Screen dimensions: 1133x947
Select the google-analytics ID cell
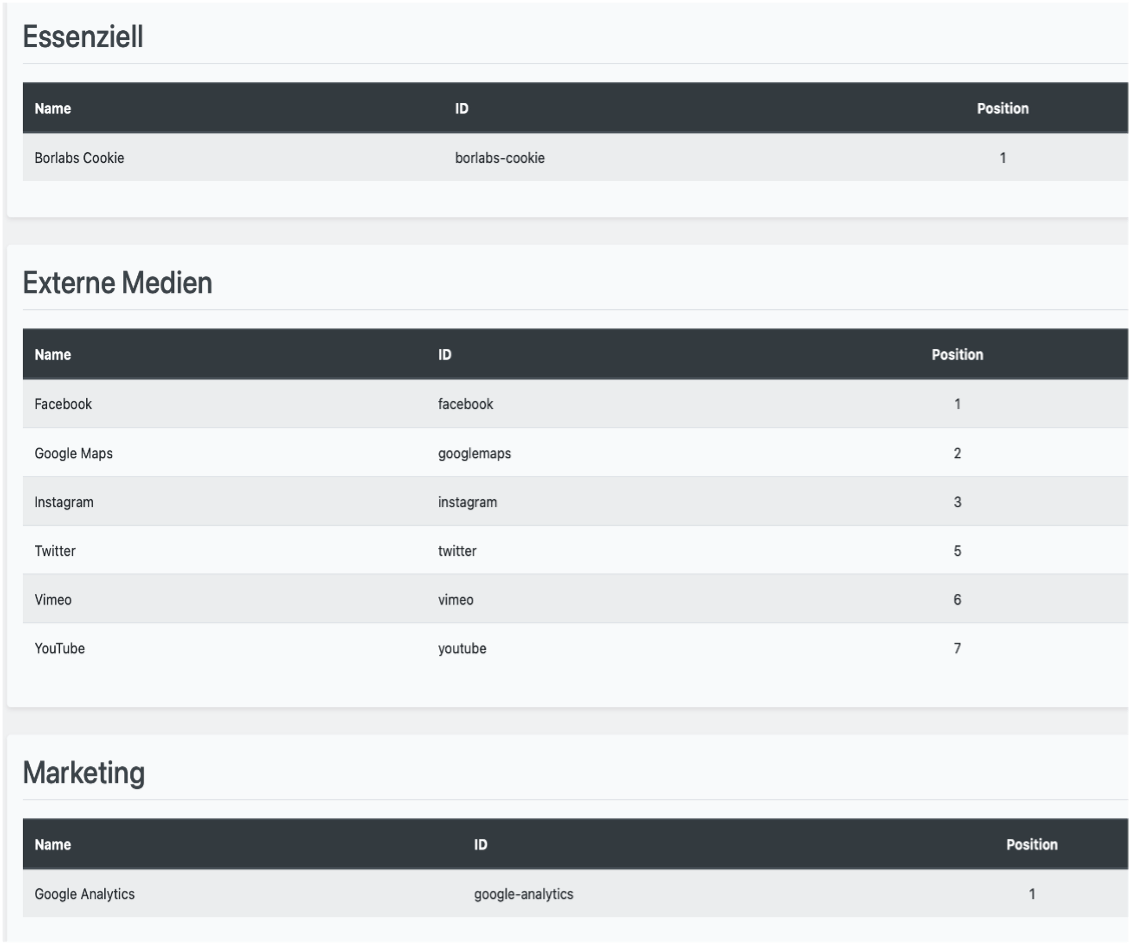click(x=523, y=894)
